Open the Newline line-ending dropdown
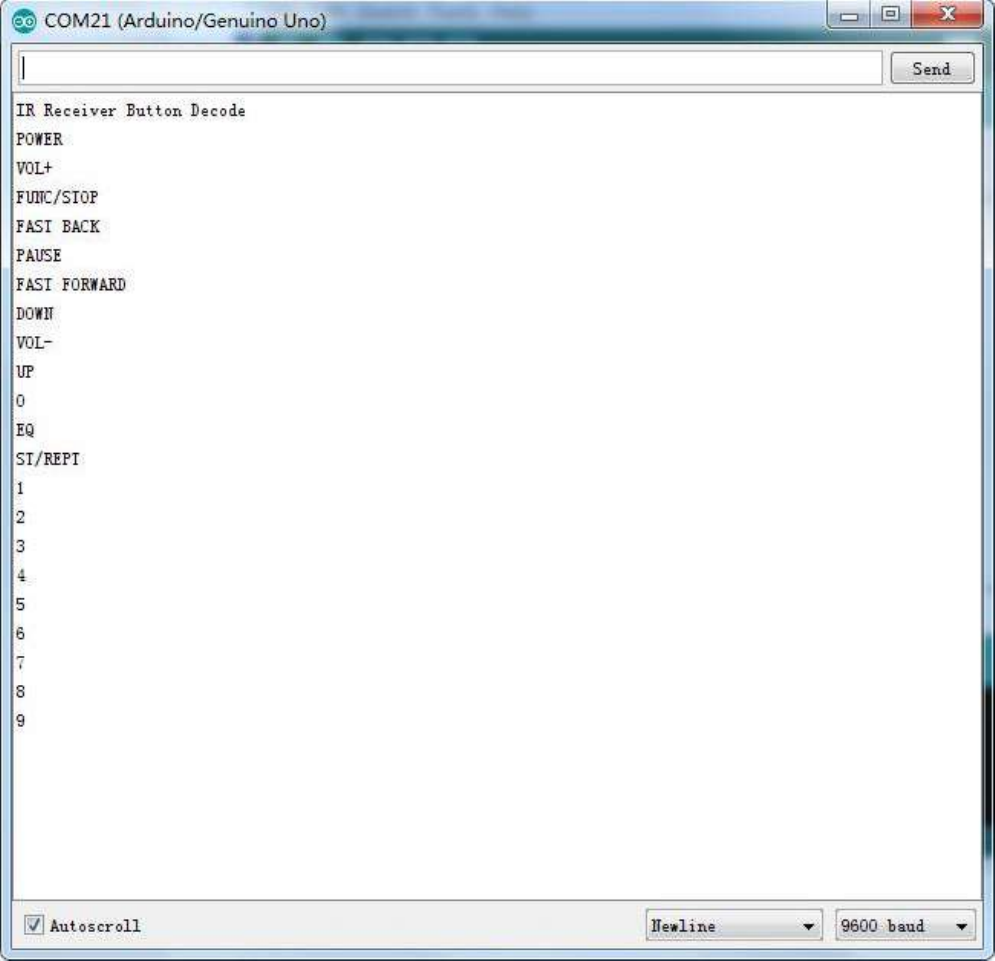 [x=734, y=925]
